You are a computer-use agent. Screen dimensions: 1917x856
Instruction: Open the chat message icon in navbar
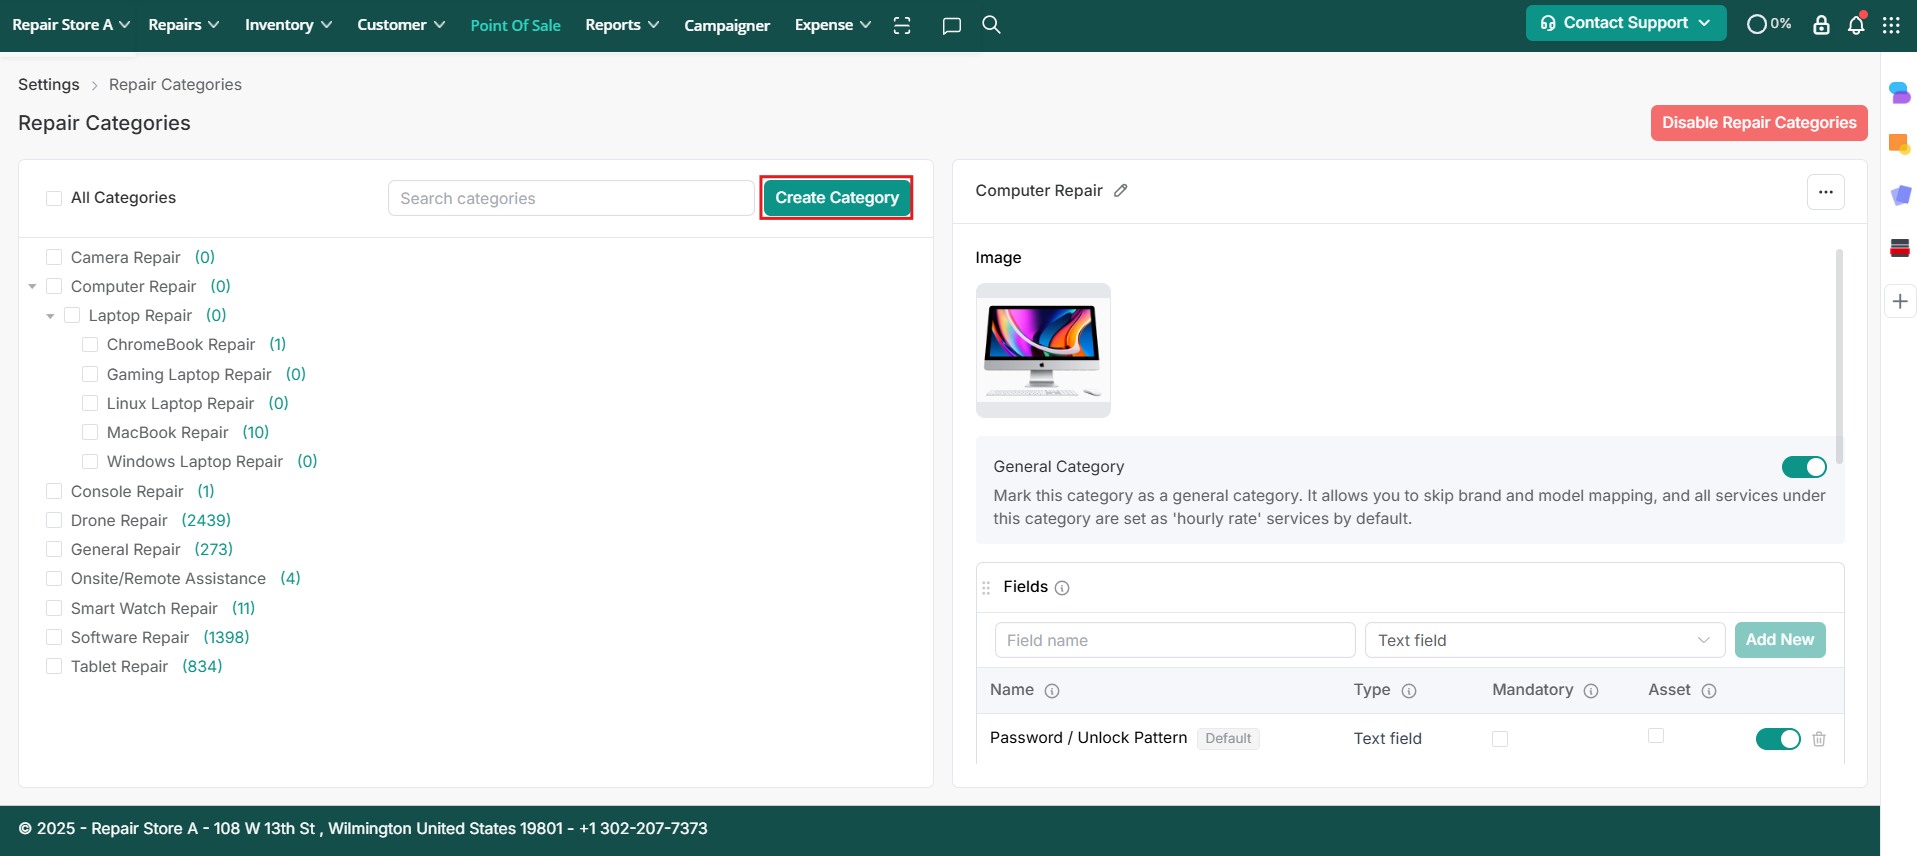click(951, 25)
